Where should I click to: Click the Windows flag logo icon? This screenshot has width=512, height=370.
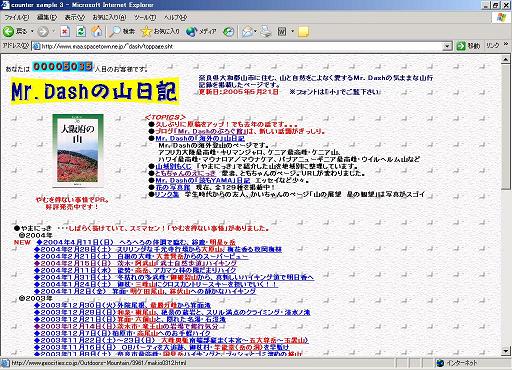click(x=501, y=18)
